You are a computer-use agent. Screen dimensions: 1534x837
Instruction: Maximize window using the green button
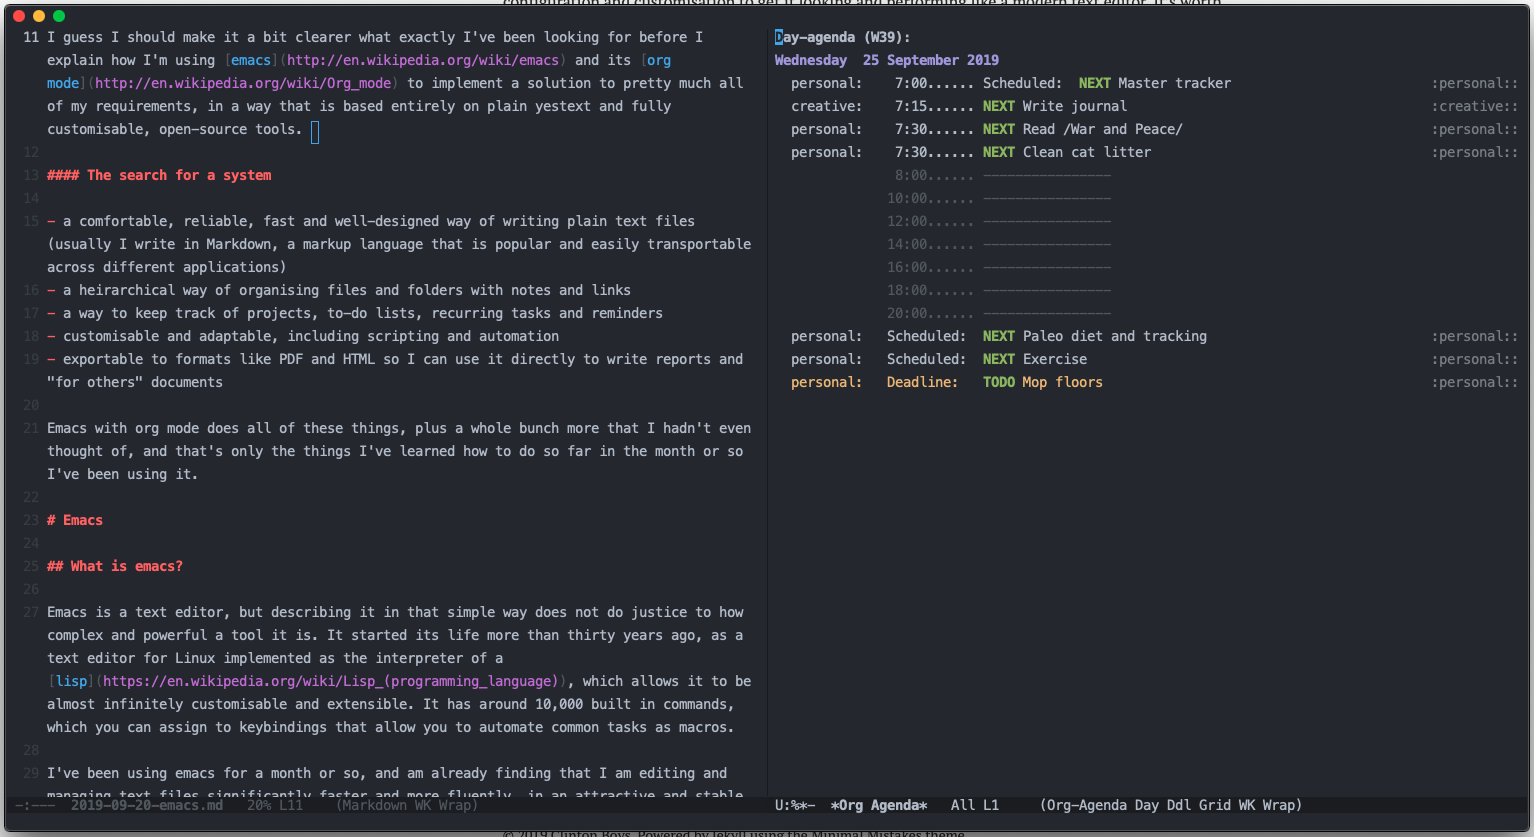(x=59, y=16)
